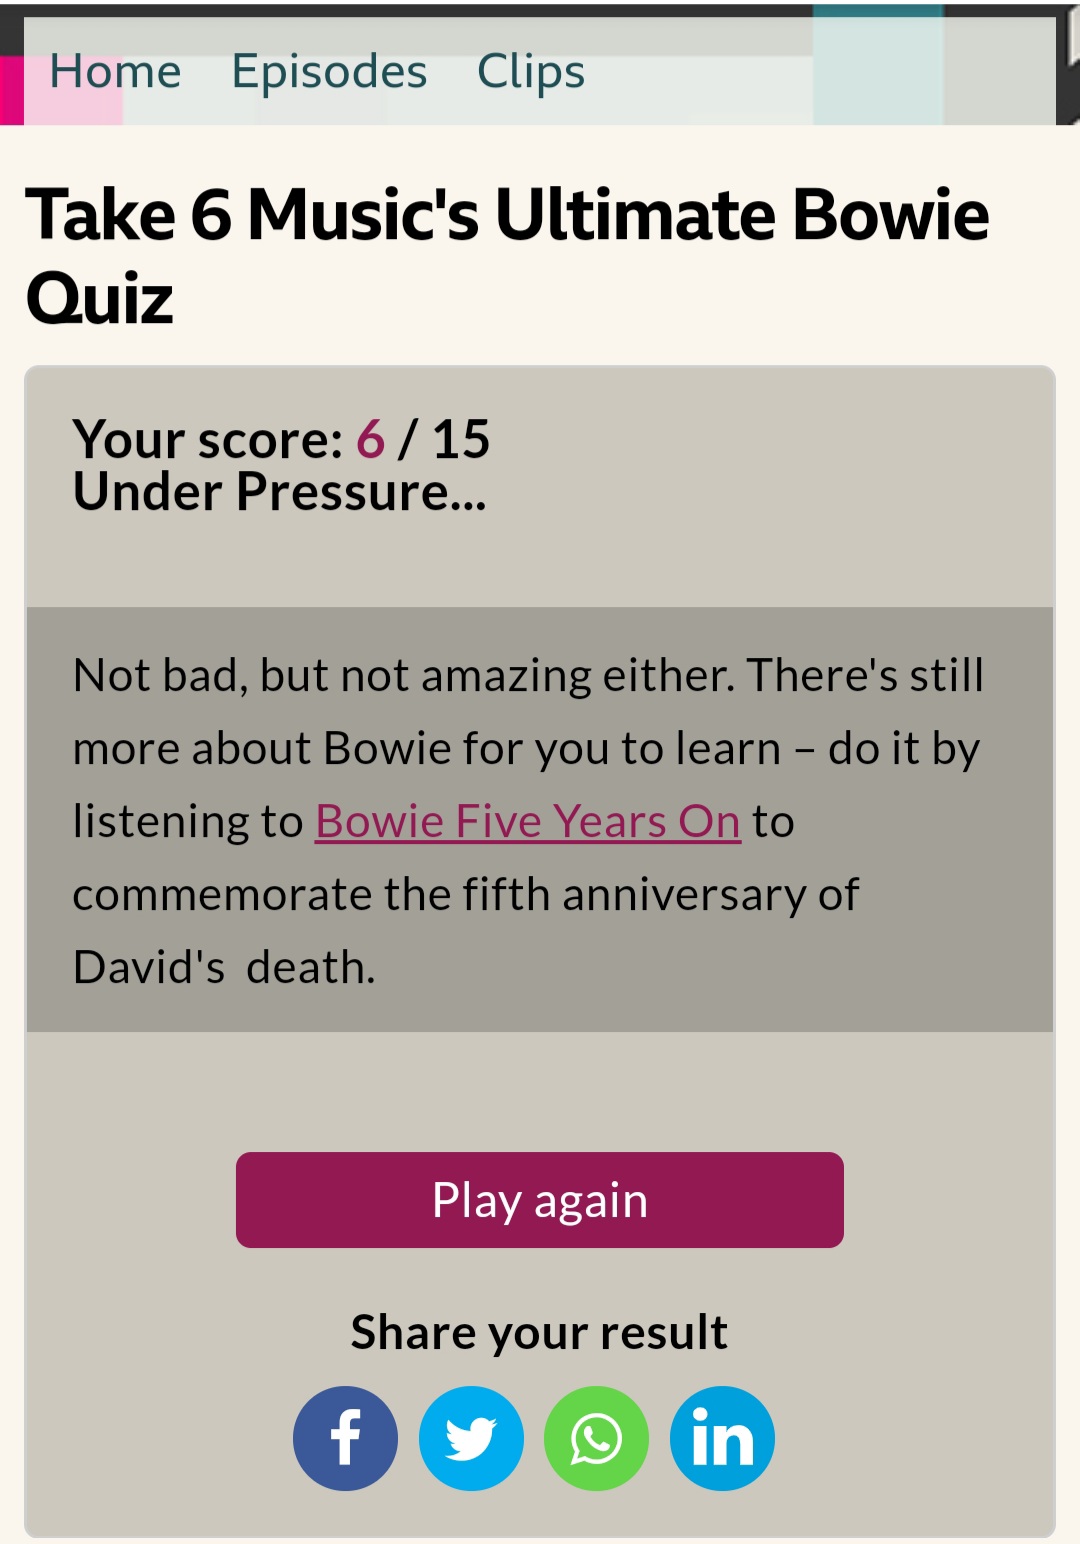Click the maroon score number 6
This screenshot has width=1080, height=1544.
pos(371,439)
